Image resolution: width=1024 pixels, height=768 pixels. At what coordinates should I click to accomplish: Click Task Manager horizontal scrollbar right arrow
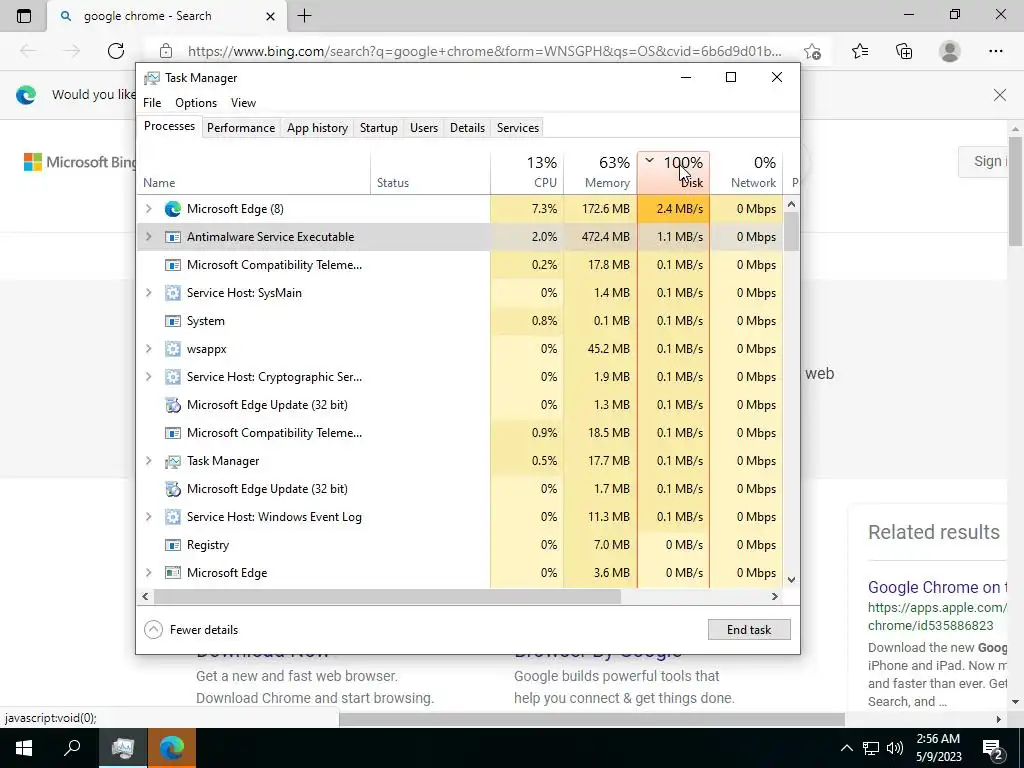[775, 596]
